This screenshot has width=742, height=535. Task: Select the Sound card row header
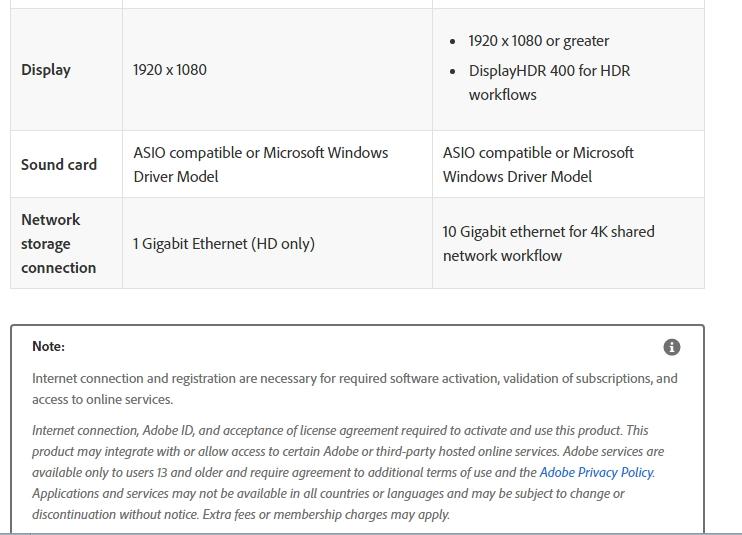click(59, 165)
